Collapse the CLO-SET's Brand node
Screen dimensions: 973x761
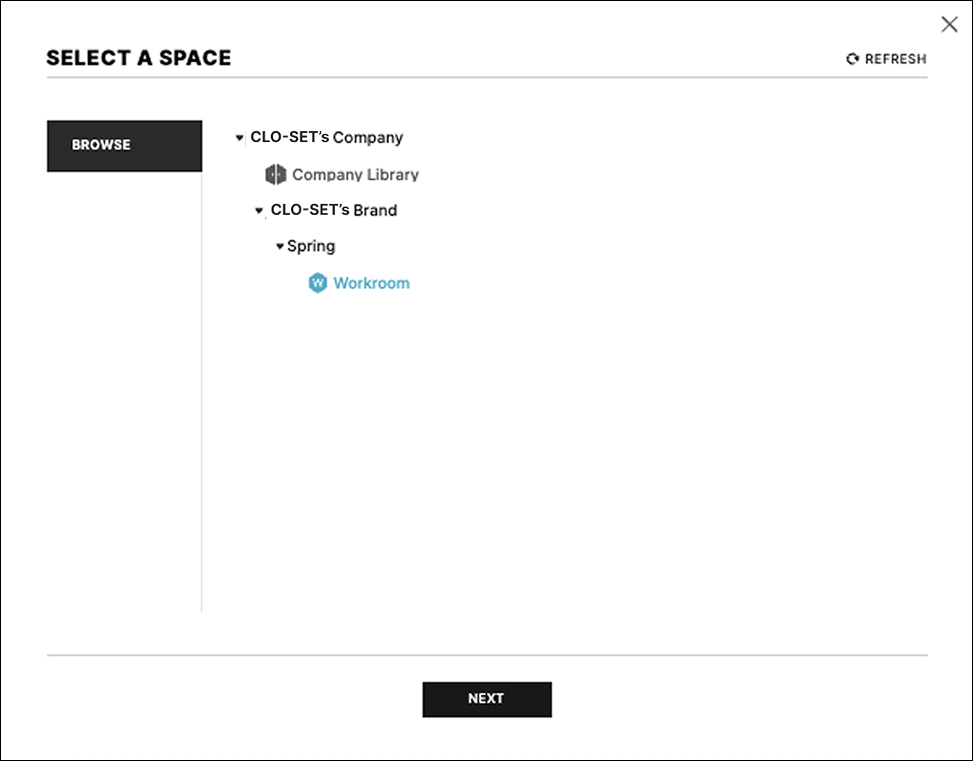coord(259,210)
